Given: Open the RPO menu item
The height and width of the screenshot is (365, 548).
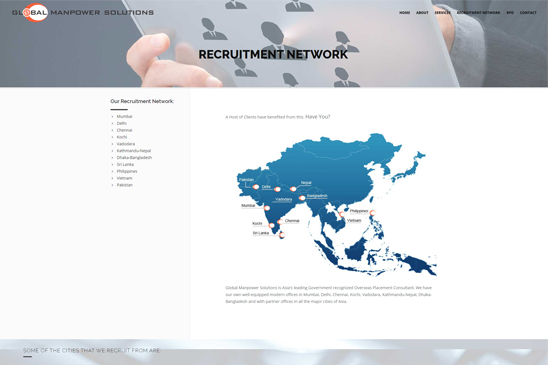Looking at the screenshot, I should point(510,13).
